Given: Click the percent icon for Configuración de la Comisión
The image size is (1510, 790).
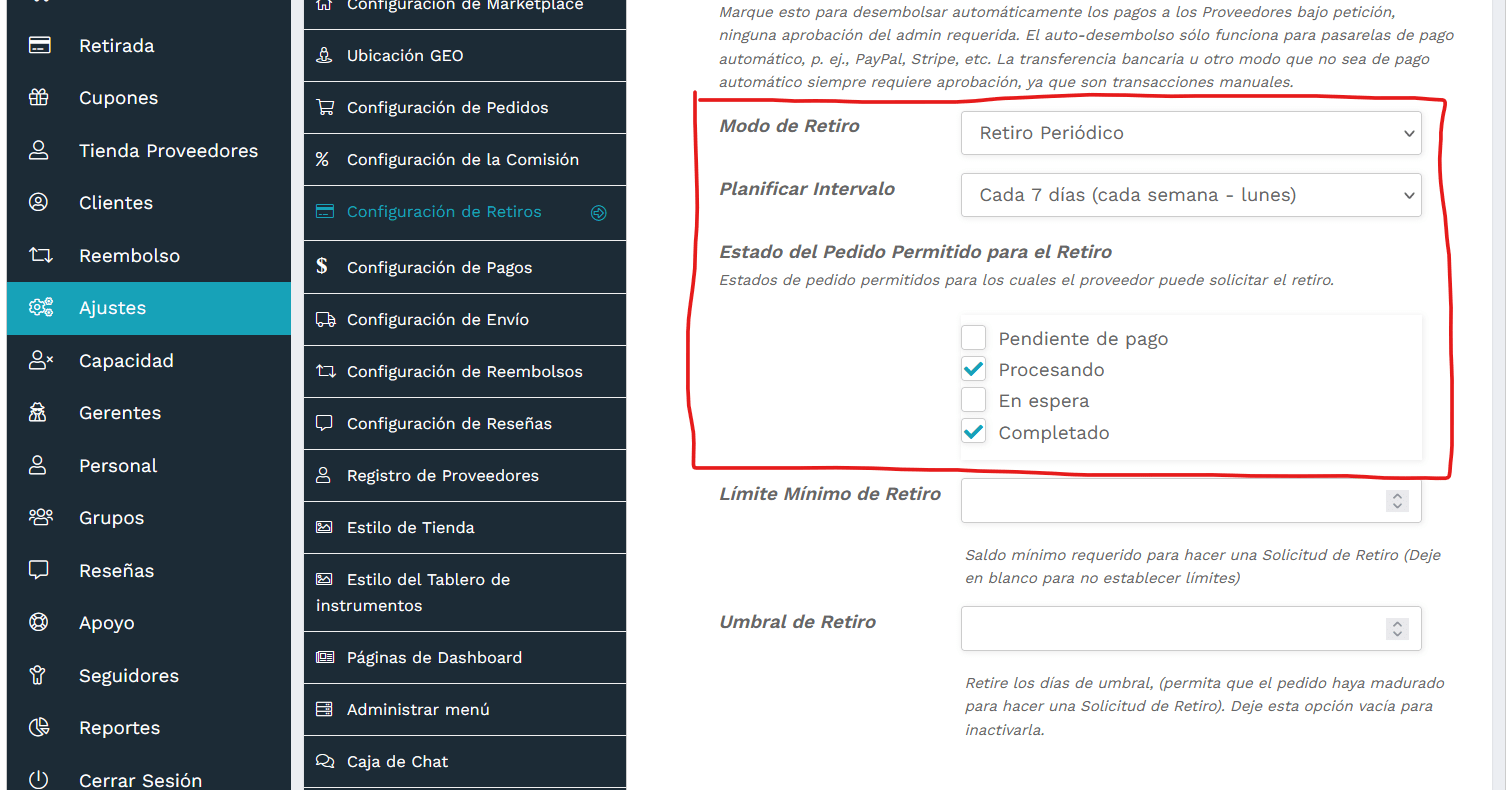Looking at the screenshot, I should [x=324, y=159].
